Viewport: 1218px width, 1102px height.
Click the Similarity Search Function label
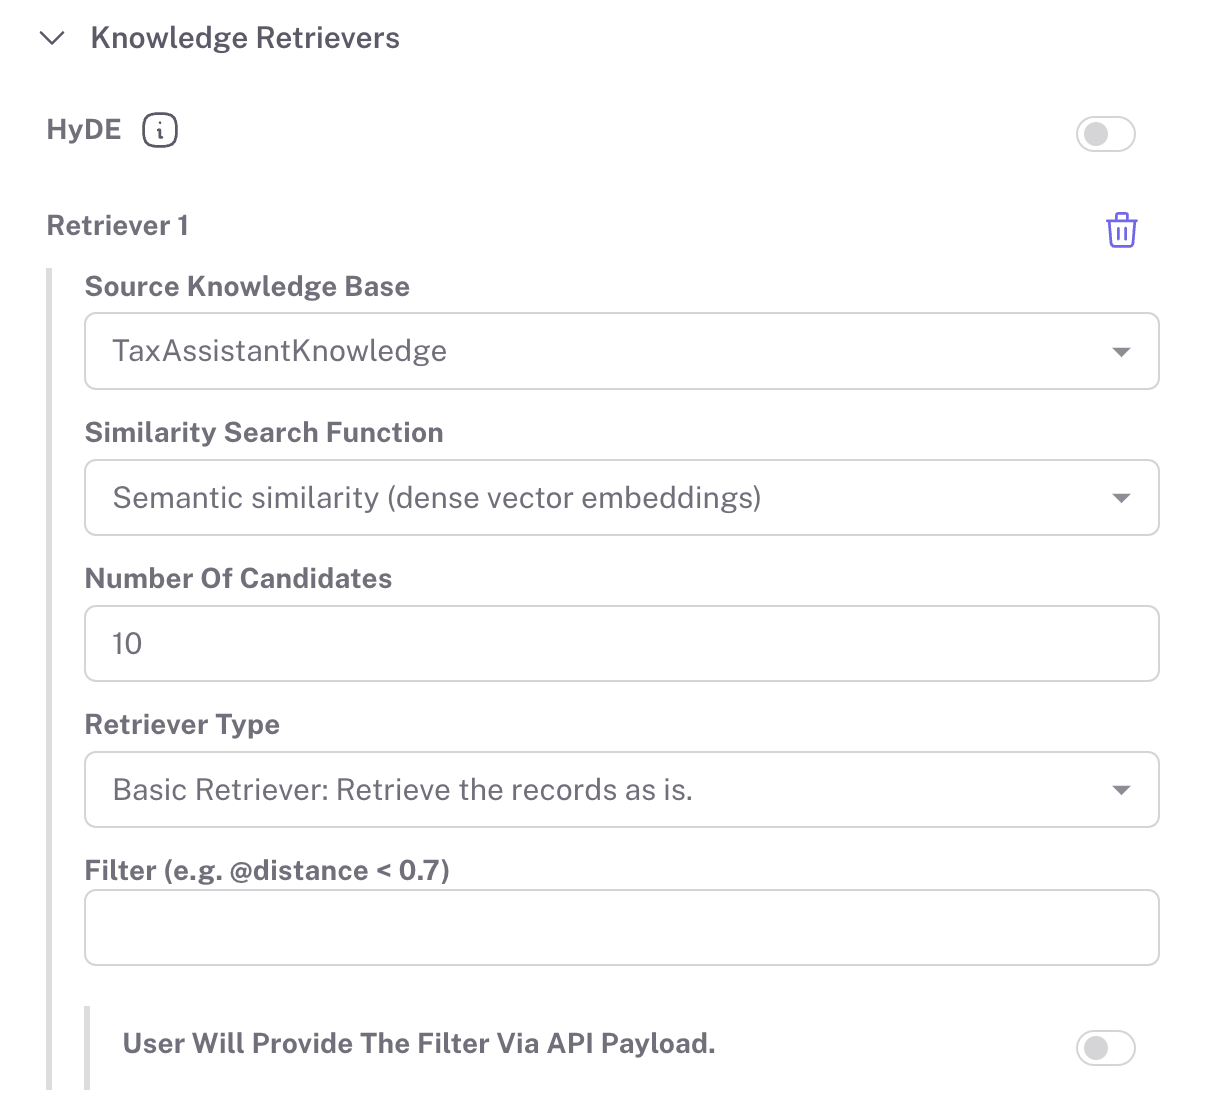point(264,433)
